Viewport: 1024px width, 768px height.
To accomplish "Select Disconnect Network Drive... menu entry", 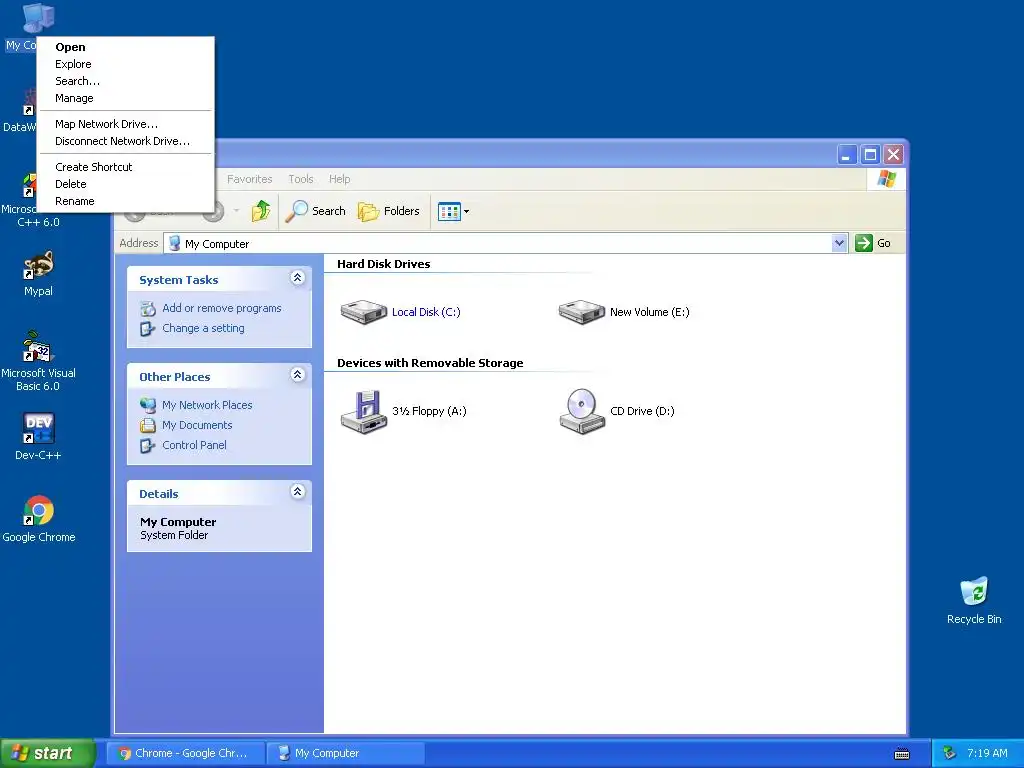I will point(125,141).
